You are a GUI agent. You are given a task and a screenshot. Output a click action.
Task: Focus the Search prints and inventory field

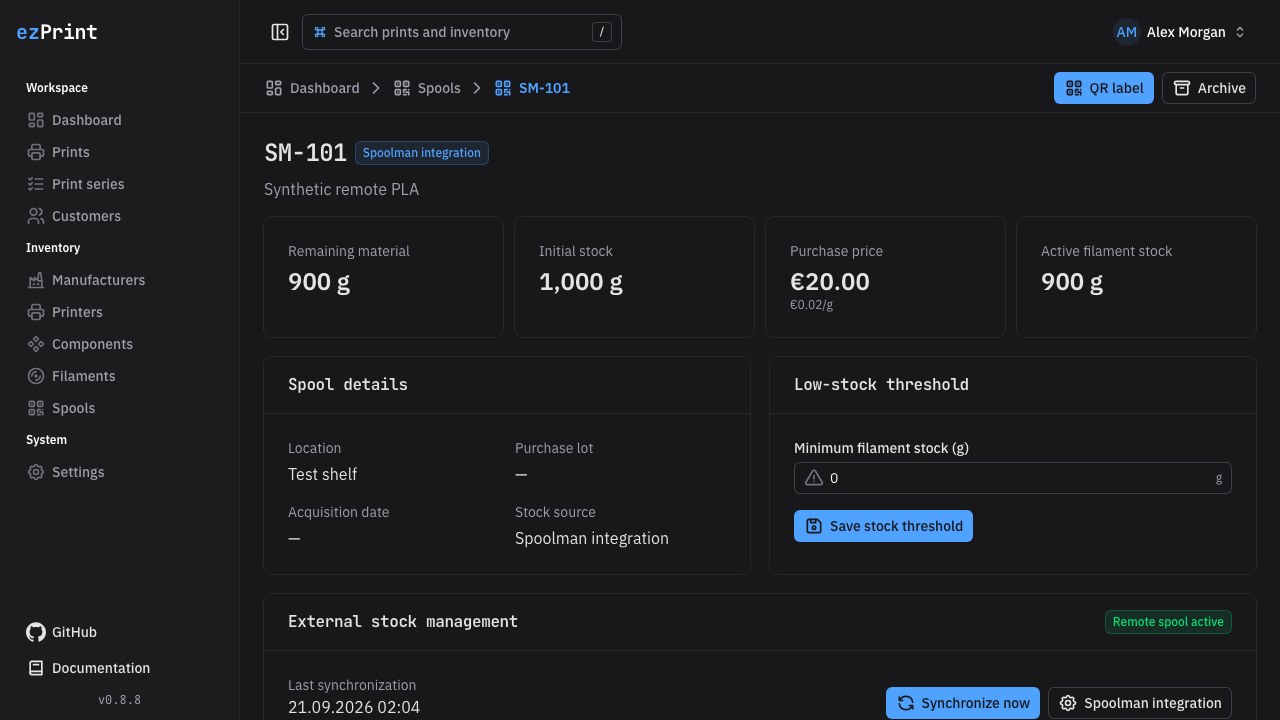pos(462,32)
